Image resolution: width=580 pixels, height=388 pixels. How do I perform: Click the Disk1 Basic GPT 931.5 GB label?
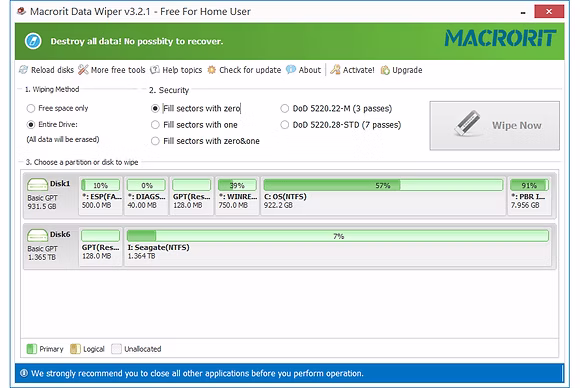(42, 202)
